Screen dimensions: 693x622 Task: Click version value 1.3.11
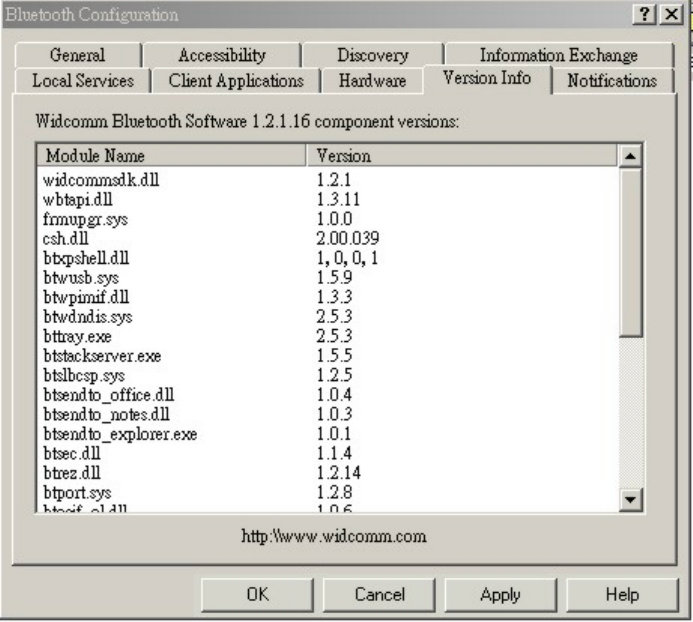click(338, 200)
